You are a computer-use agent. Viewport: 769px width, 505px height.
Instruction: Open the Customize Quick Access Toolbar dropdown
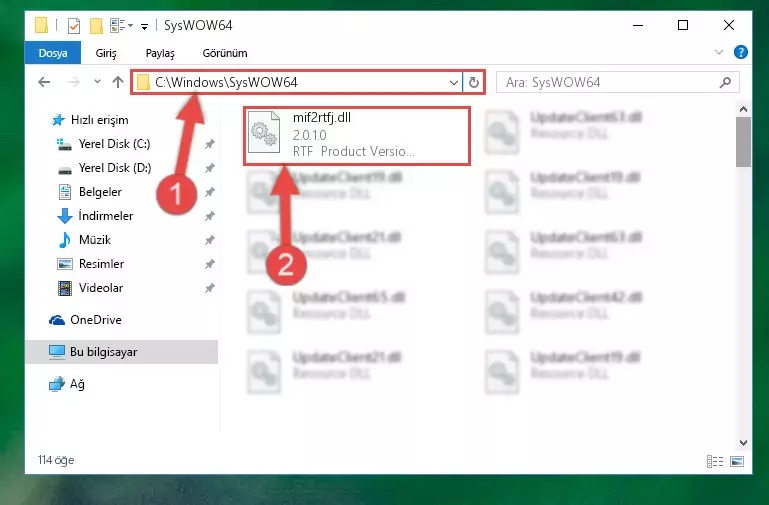[144, 26]
